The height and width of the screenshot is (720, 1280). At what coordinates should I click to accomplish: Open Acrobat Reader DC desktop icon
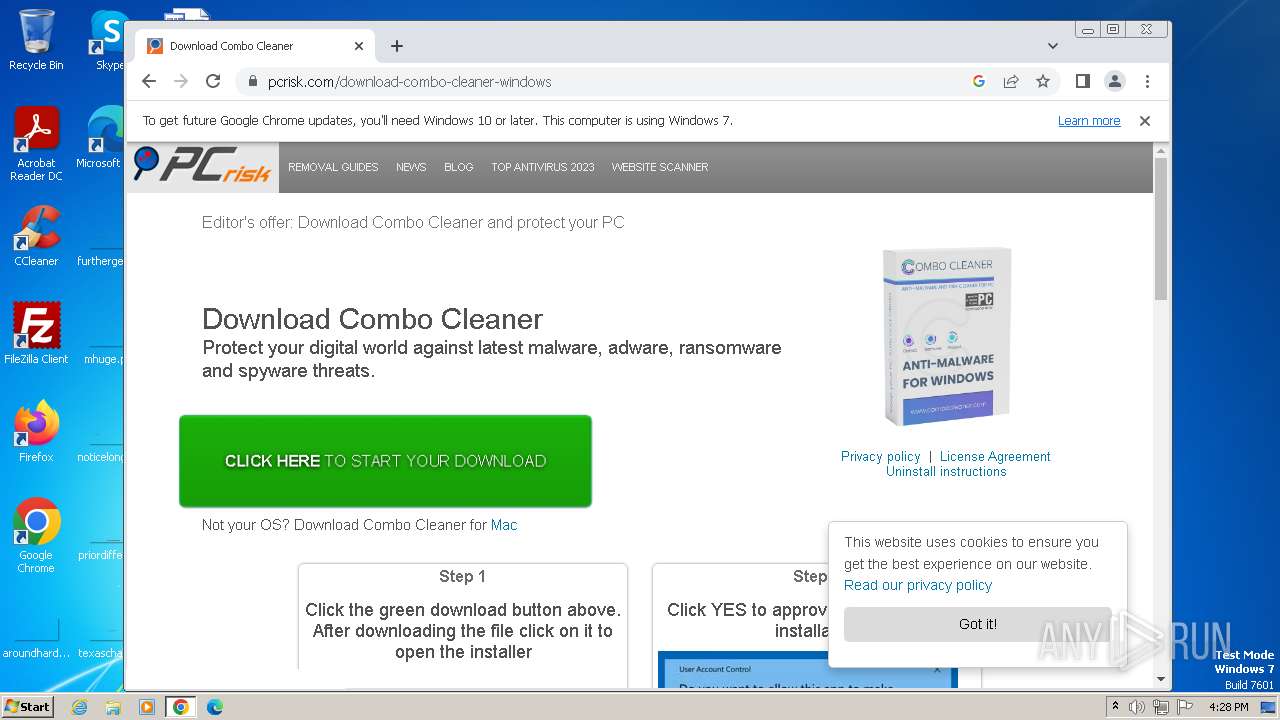[36, 144]
